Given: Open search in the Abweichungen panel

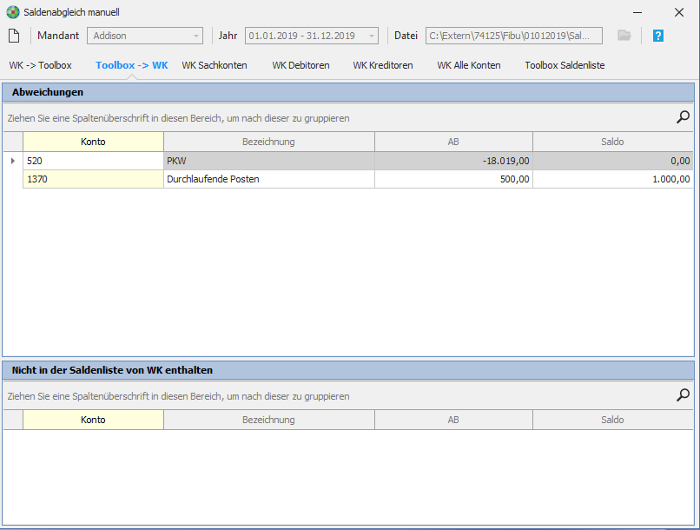Looking at the screenshot, I should (x=683, y=117).
